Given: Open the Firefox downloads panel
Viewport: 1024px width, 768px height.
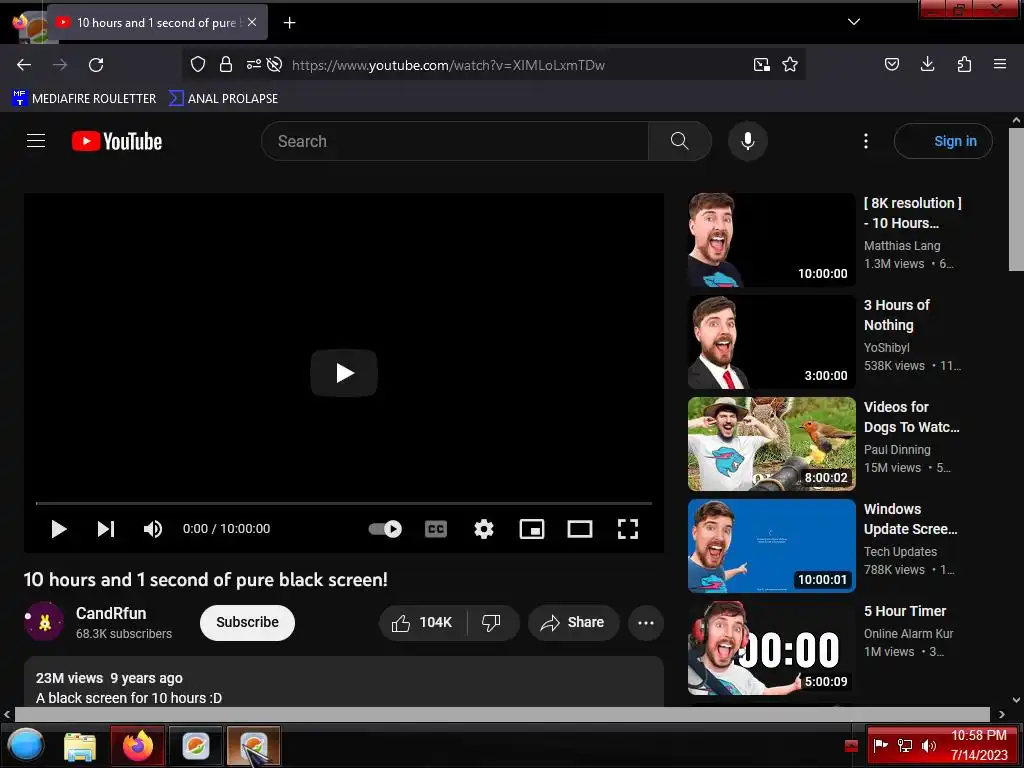Looking at the screenshot, I should (927, 64).
